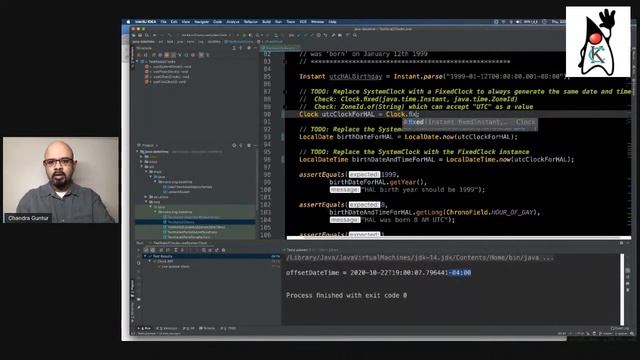The width and height of the screenshot is (640, 360).
Task: Open the Help menu
Action: (333, 22)
